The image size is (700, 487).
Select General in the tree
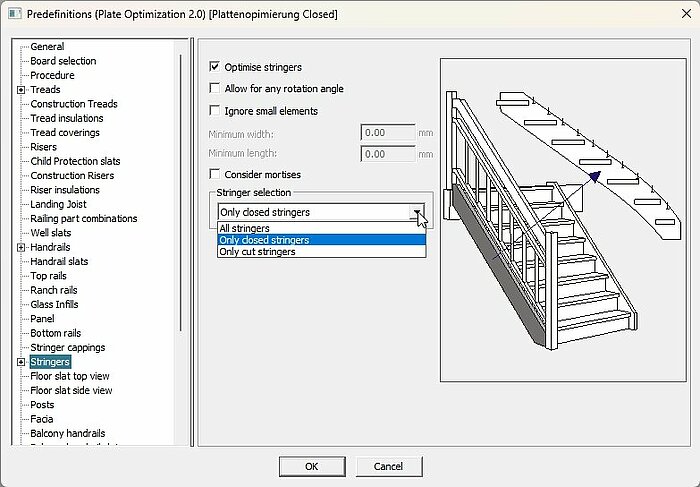pos(47,46)
